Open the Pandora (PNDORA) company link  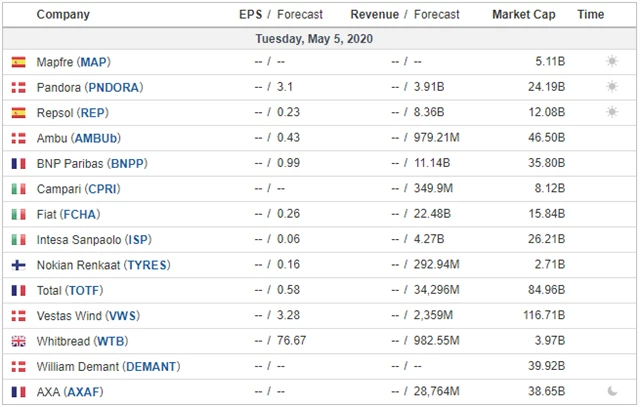89,87
